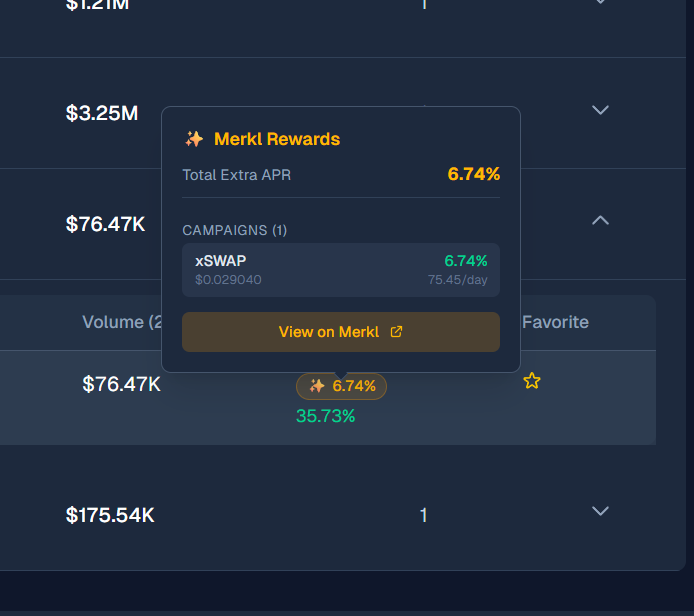Toggle the yellow Favorite star
Image resolution: width=694 pixels, height=616 pixels.
click(x=532, y=381)
